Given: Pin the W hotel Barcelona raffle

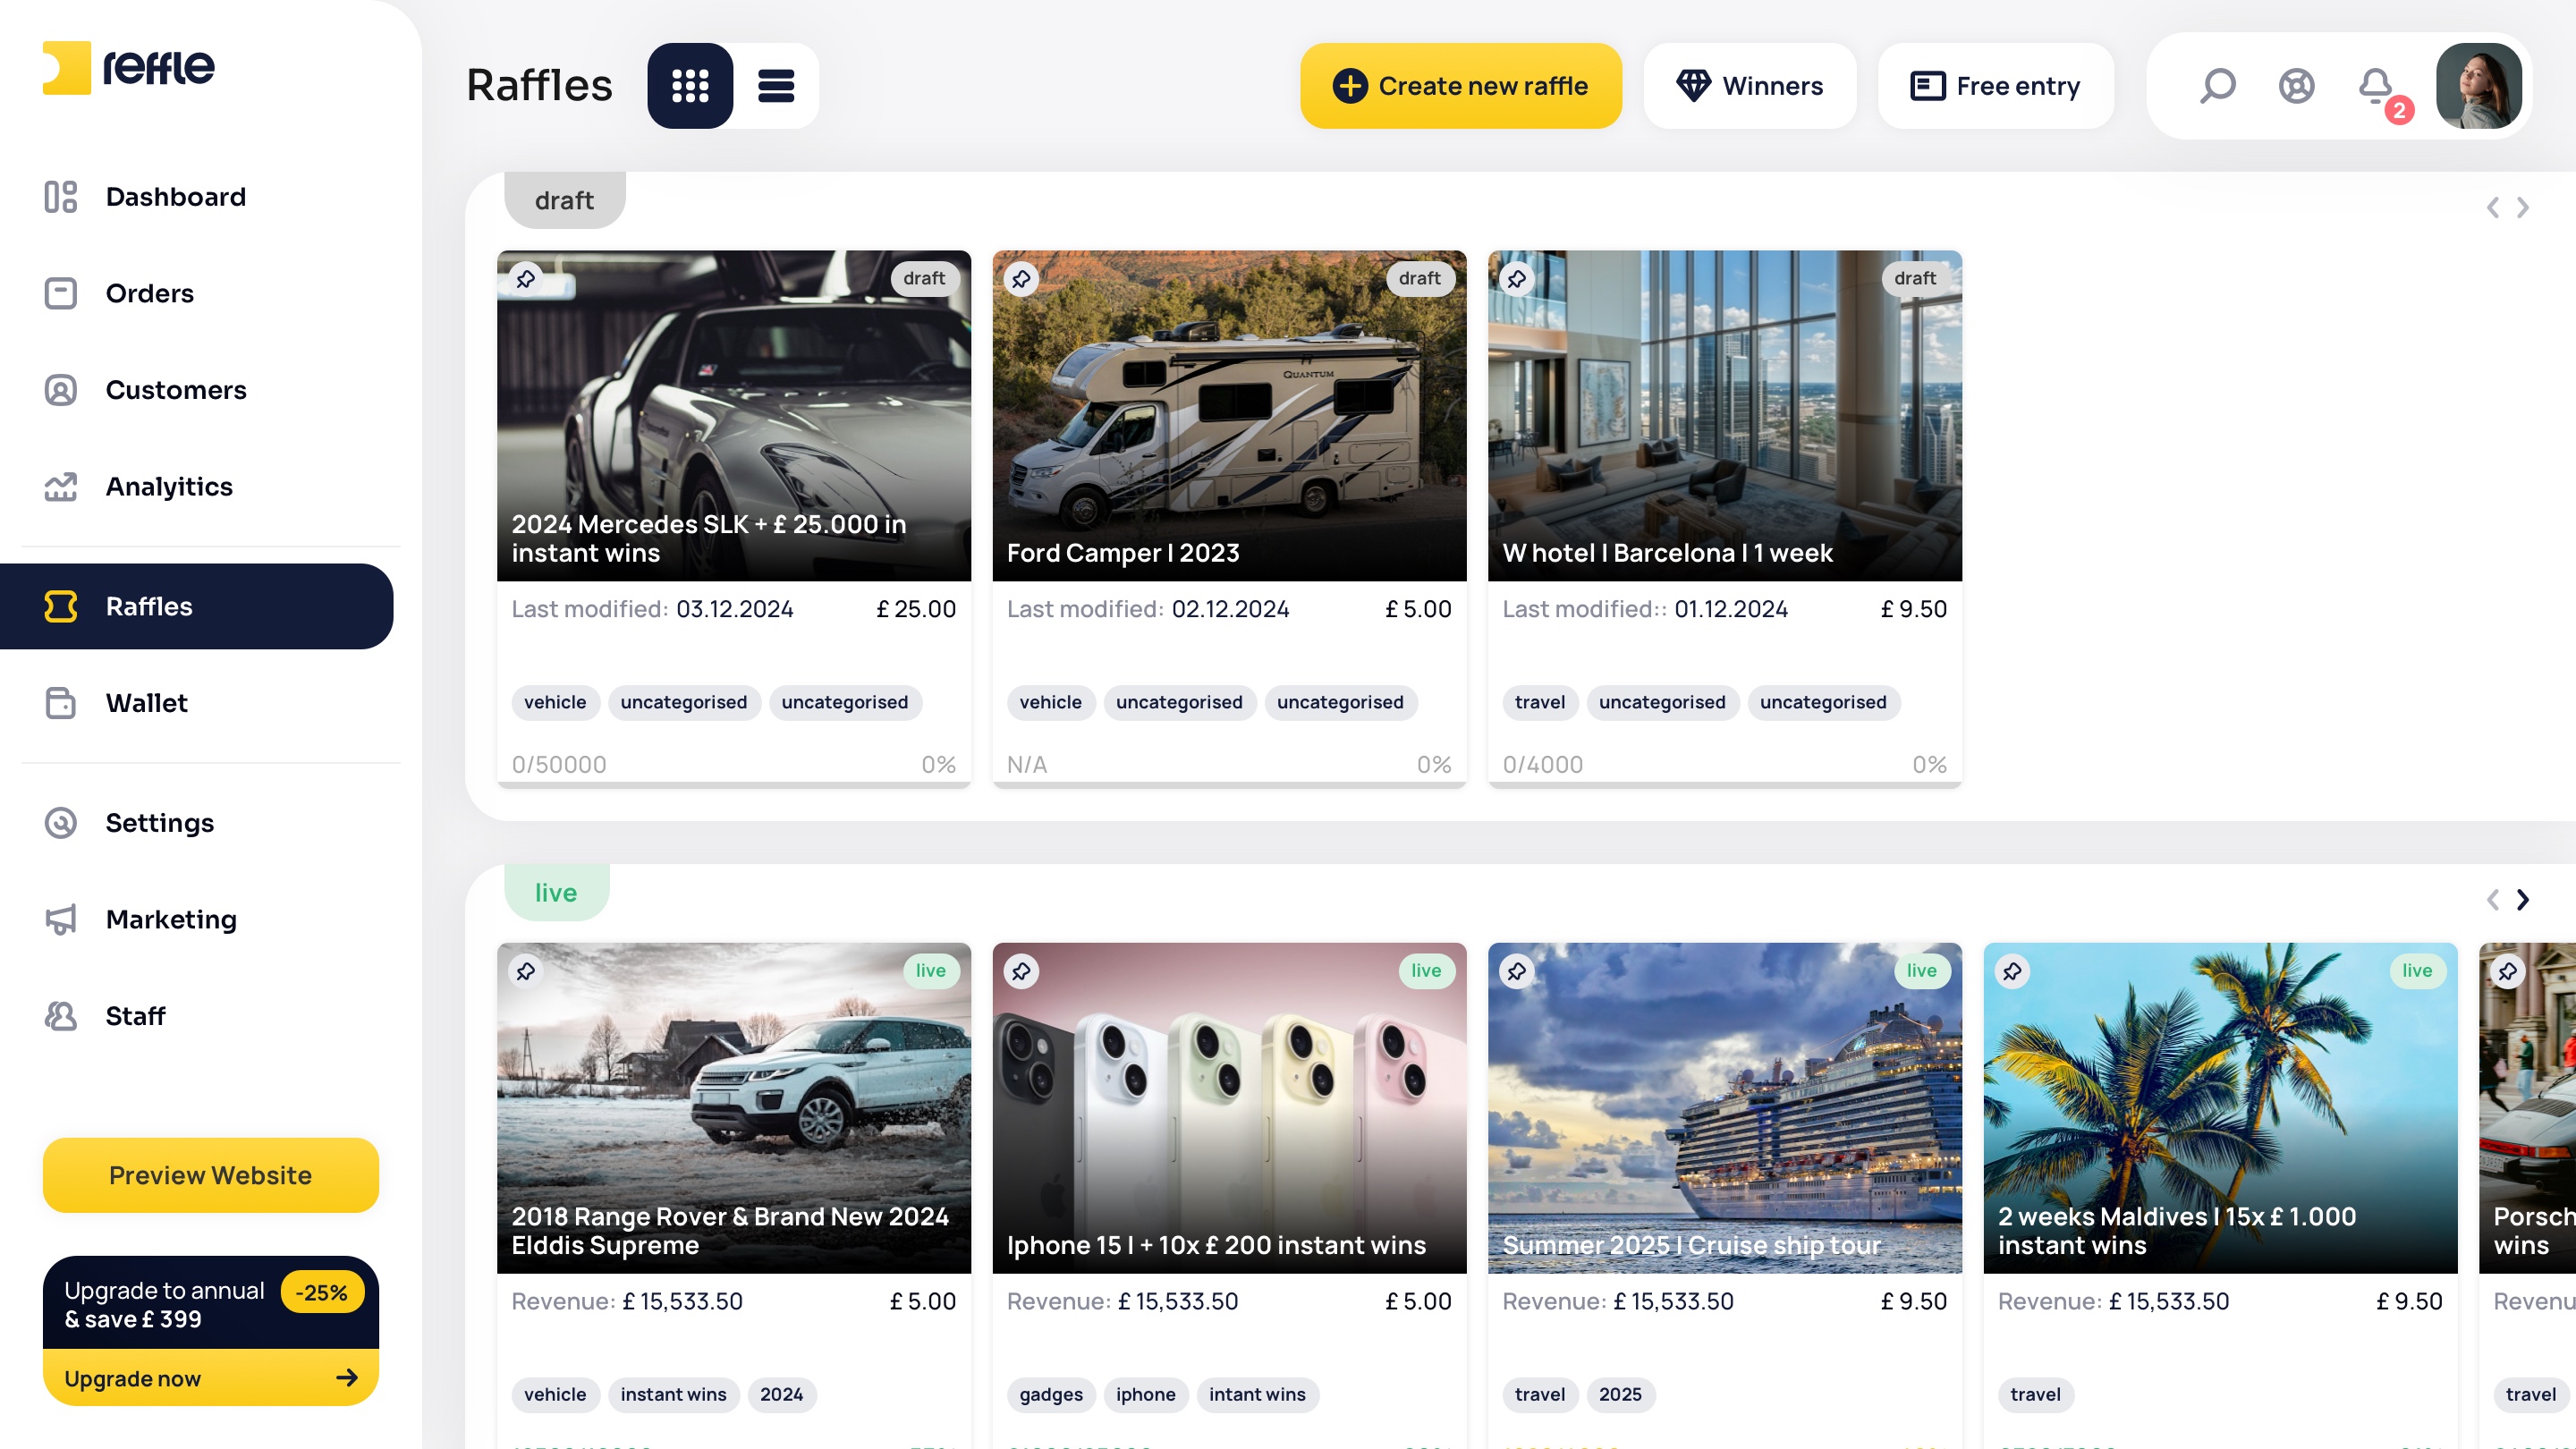Looking at the screenshot, I should [1517, 279].
